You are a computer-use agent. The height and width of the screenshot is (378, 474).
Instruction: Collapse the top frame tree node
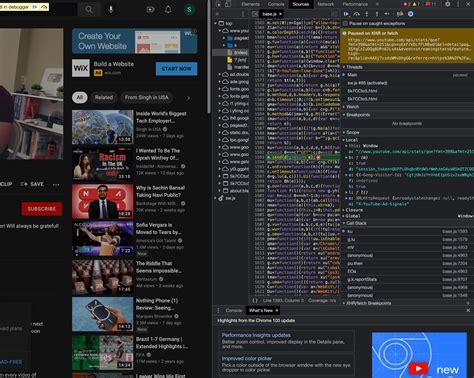click(216, 23)
